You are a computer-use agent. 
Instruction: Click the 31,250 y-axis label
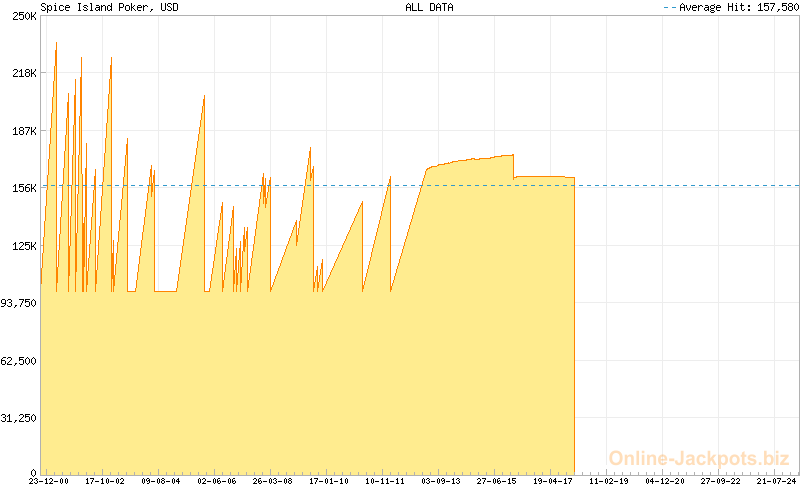pyautogui.click(x=20, y=418)
